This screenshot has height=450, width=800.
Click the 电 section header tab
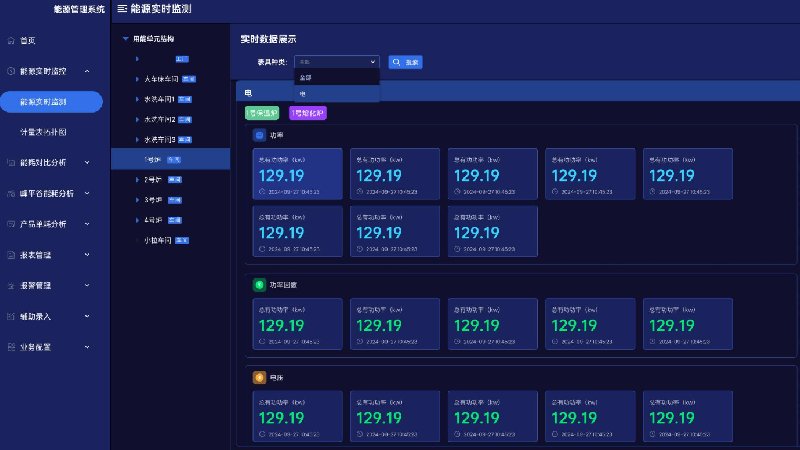coord(248,93)
